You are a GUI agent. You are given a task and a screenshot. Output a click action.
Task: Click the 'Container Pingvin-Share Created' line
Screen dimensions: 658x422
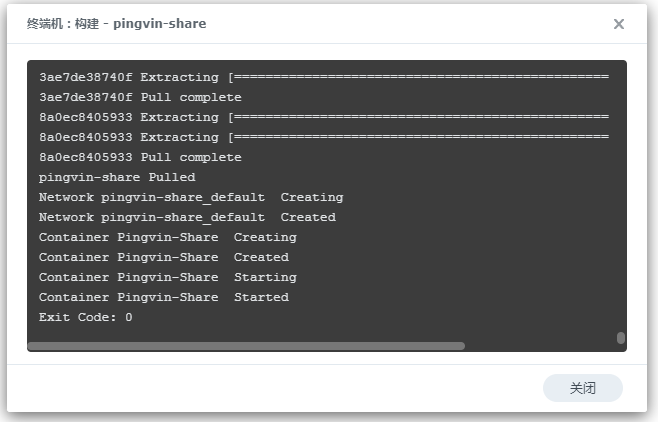pos(163,257)
